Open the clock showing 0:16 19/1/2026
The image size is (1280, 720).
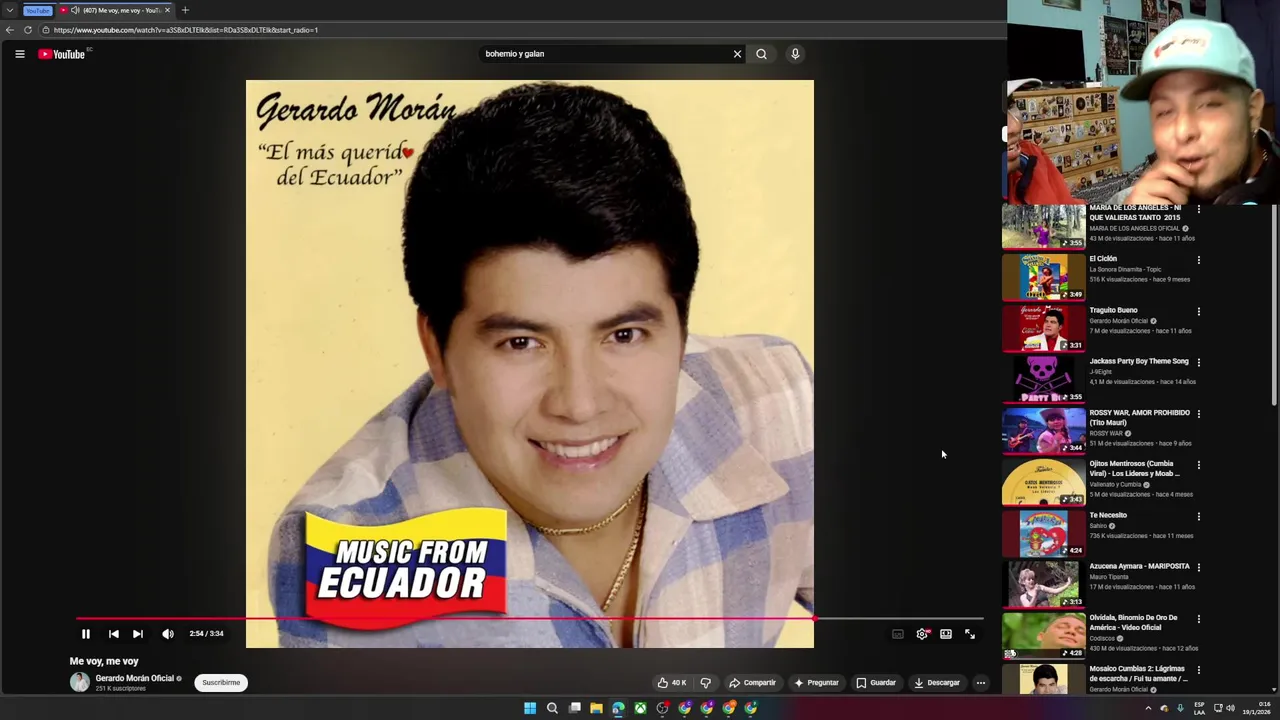[1256, 708]
